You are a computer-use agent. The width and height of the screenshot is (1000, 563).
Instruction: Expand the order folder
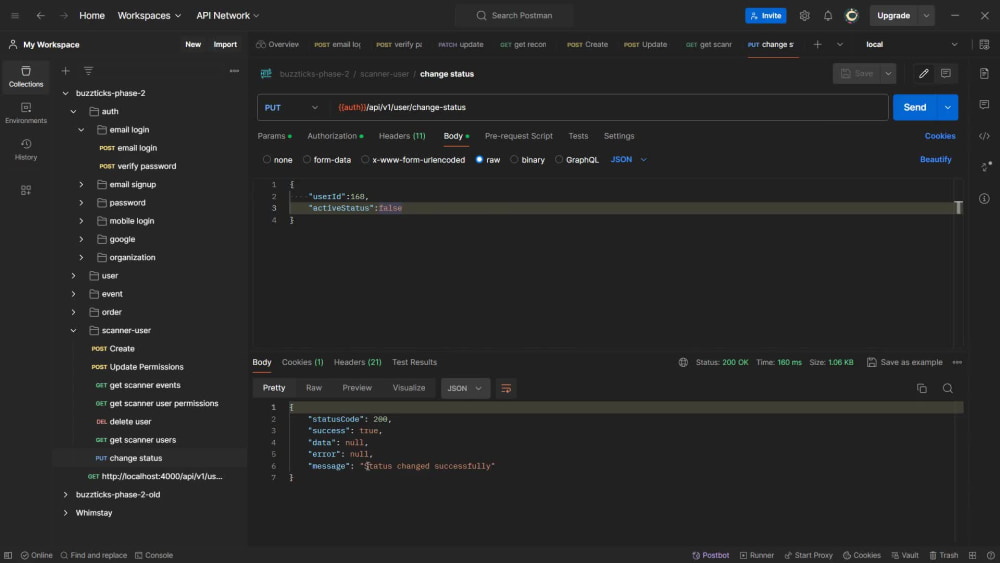73,312
